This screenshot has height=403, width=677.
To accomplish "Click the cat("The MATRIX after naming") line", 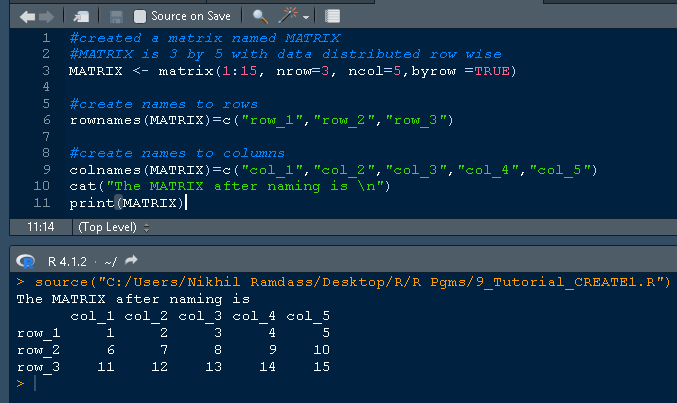I will tap(230, 186).
